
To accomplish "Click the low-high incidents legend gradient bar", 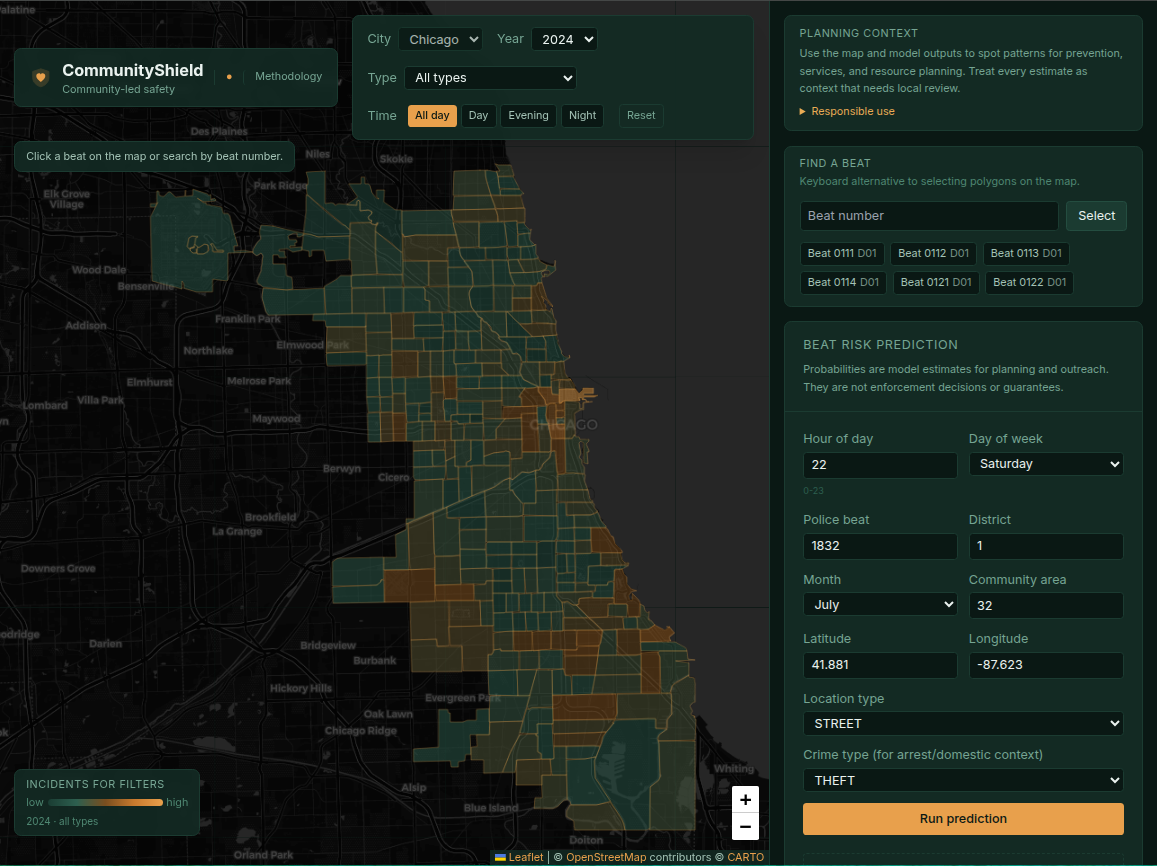I will click(106, 803).
